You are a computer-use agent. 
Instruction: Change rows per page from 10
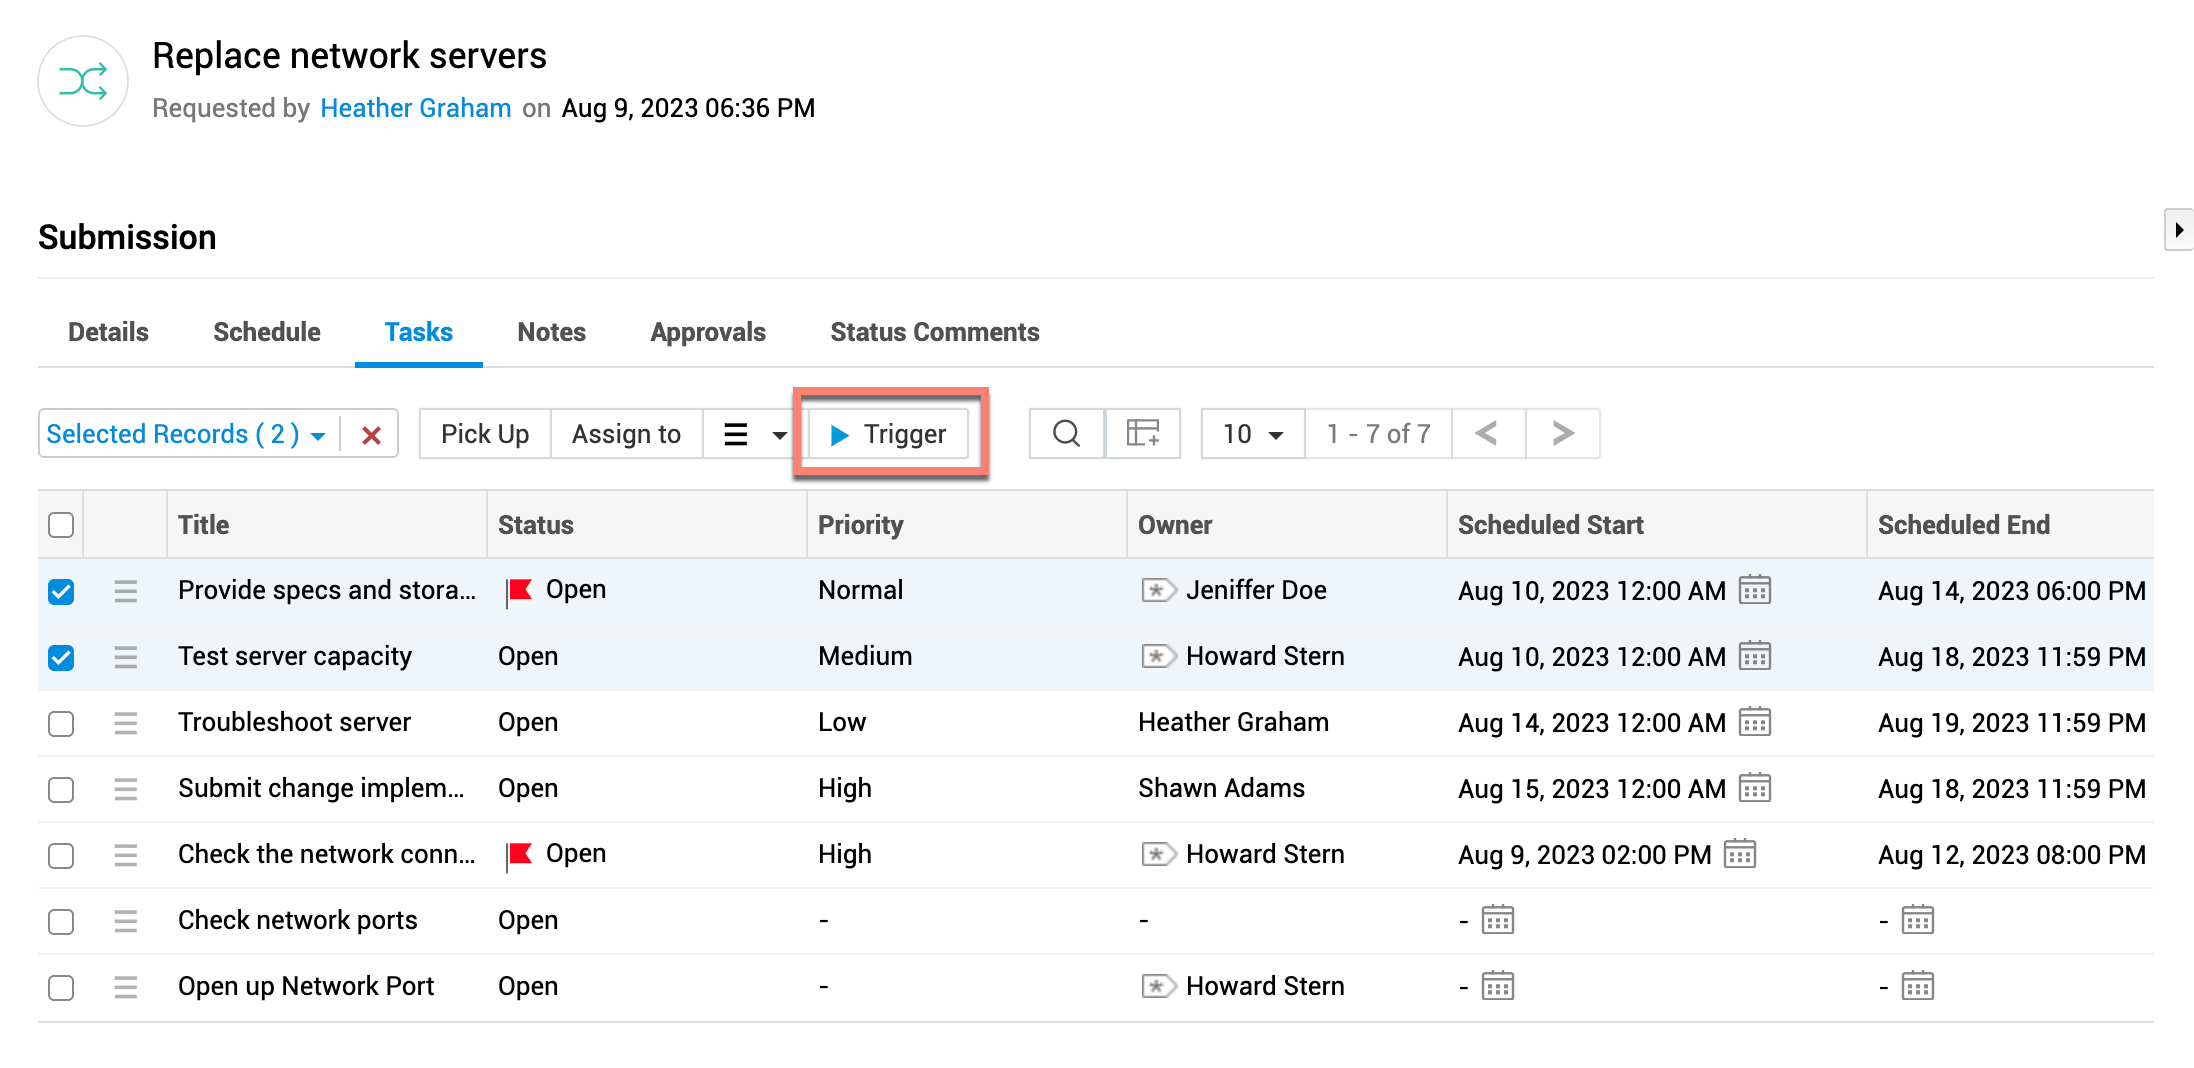point(1253,434)
